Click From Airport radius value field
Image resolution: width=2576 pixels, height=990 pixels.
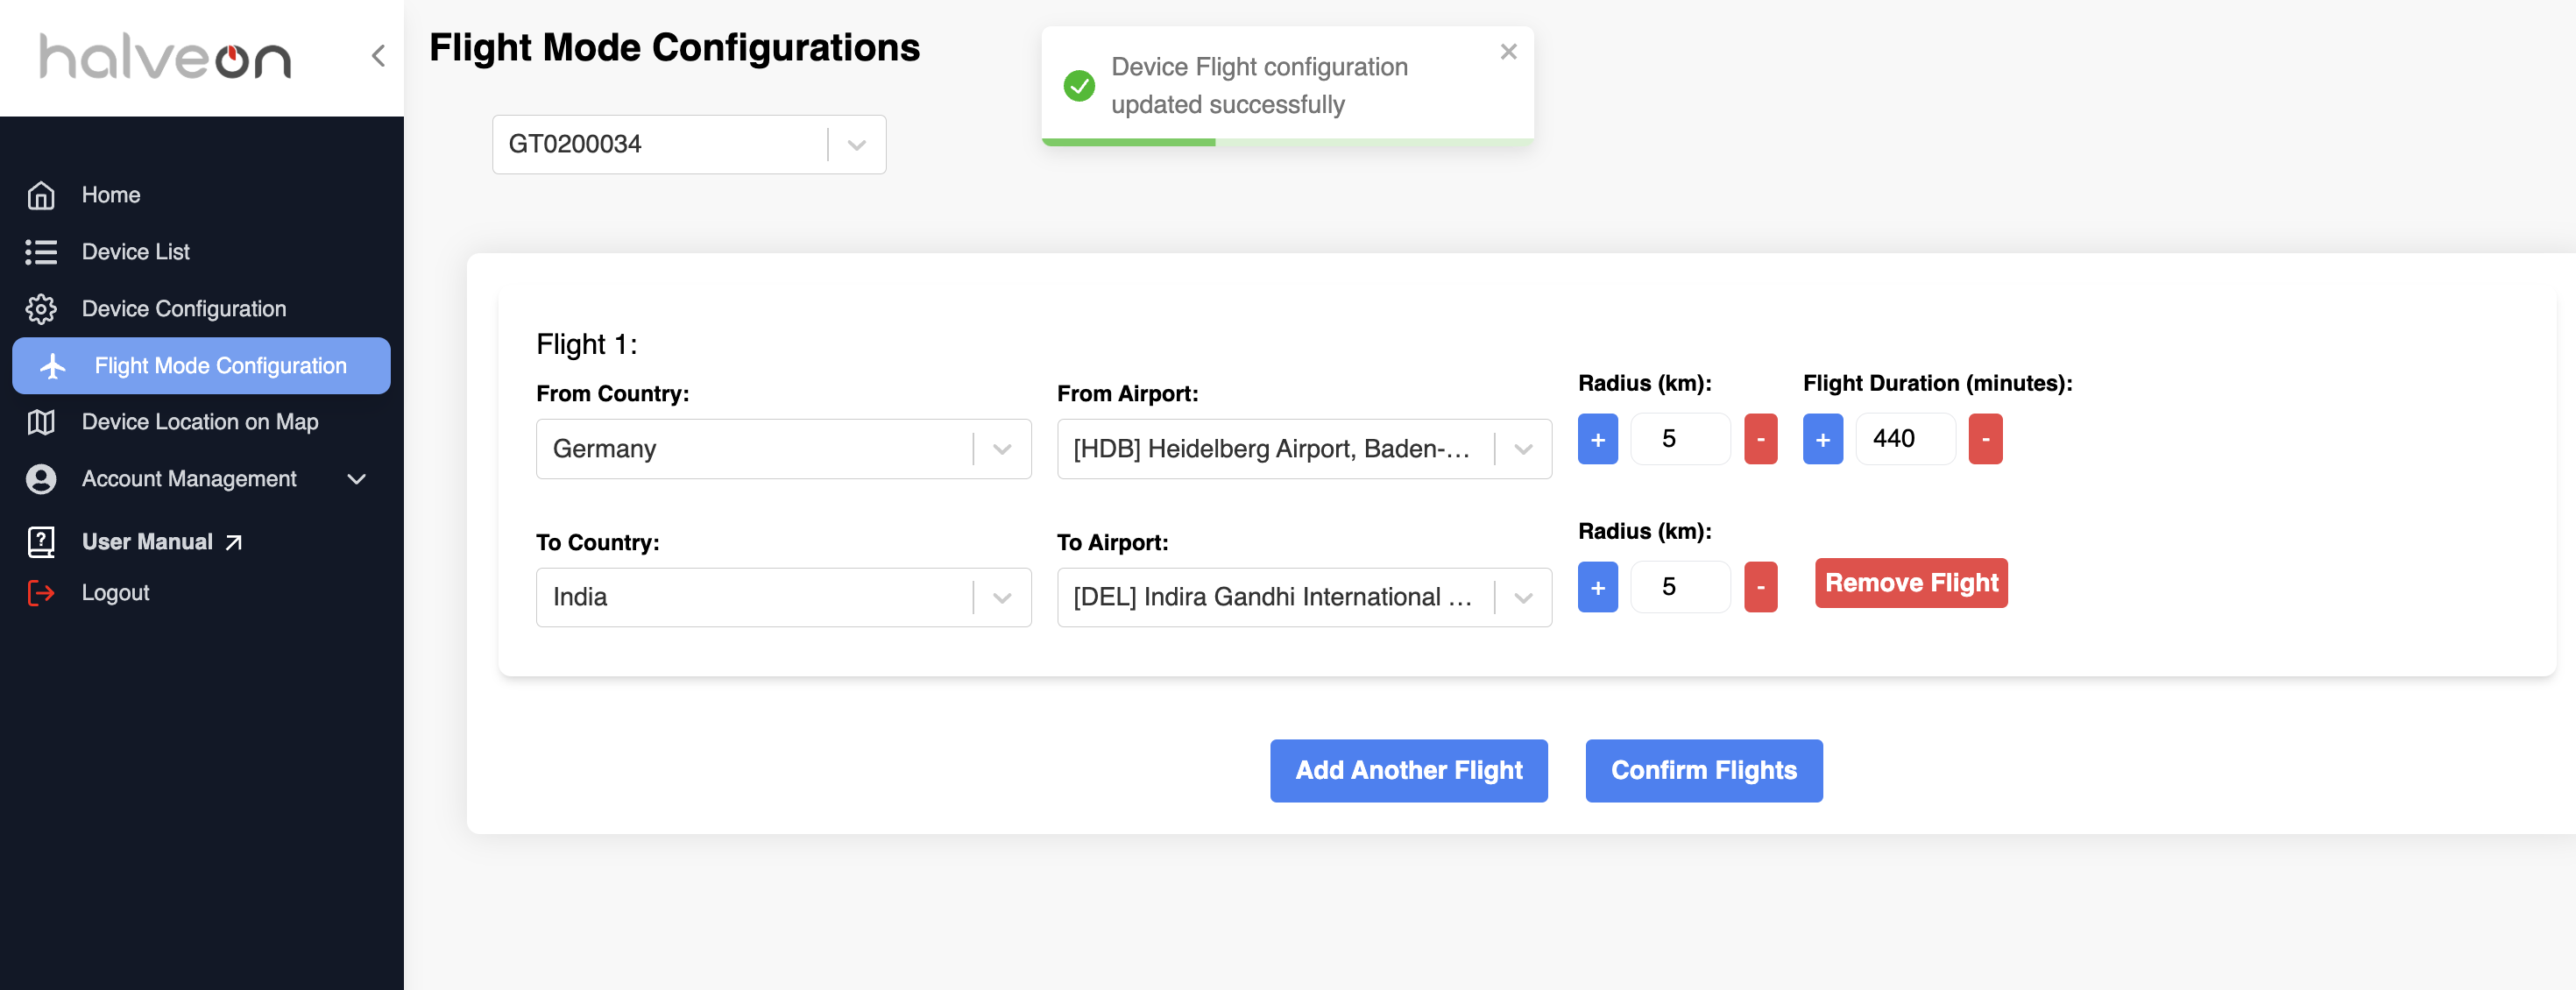1680,439
